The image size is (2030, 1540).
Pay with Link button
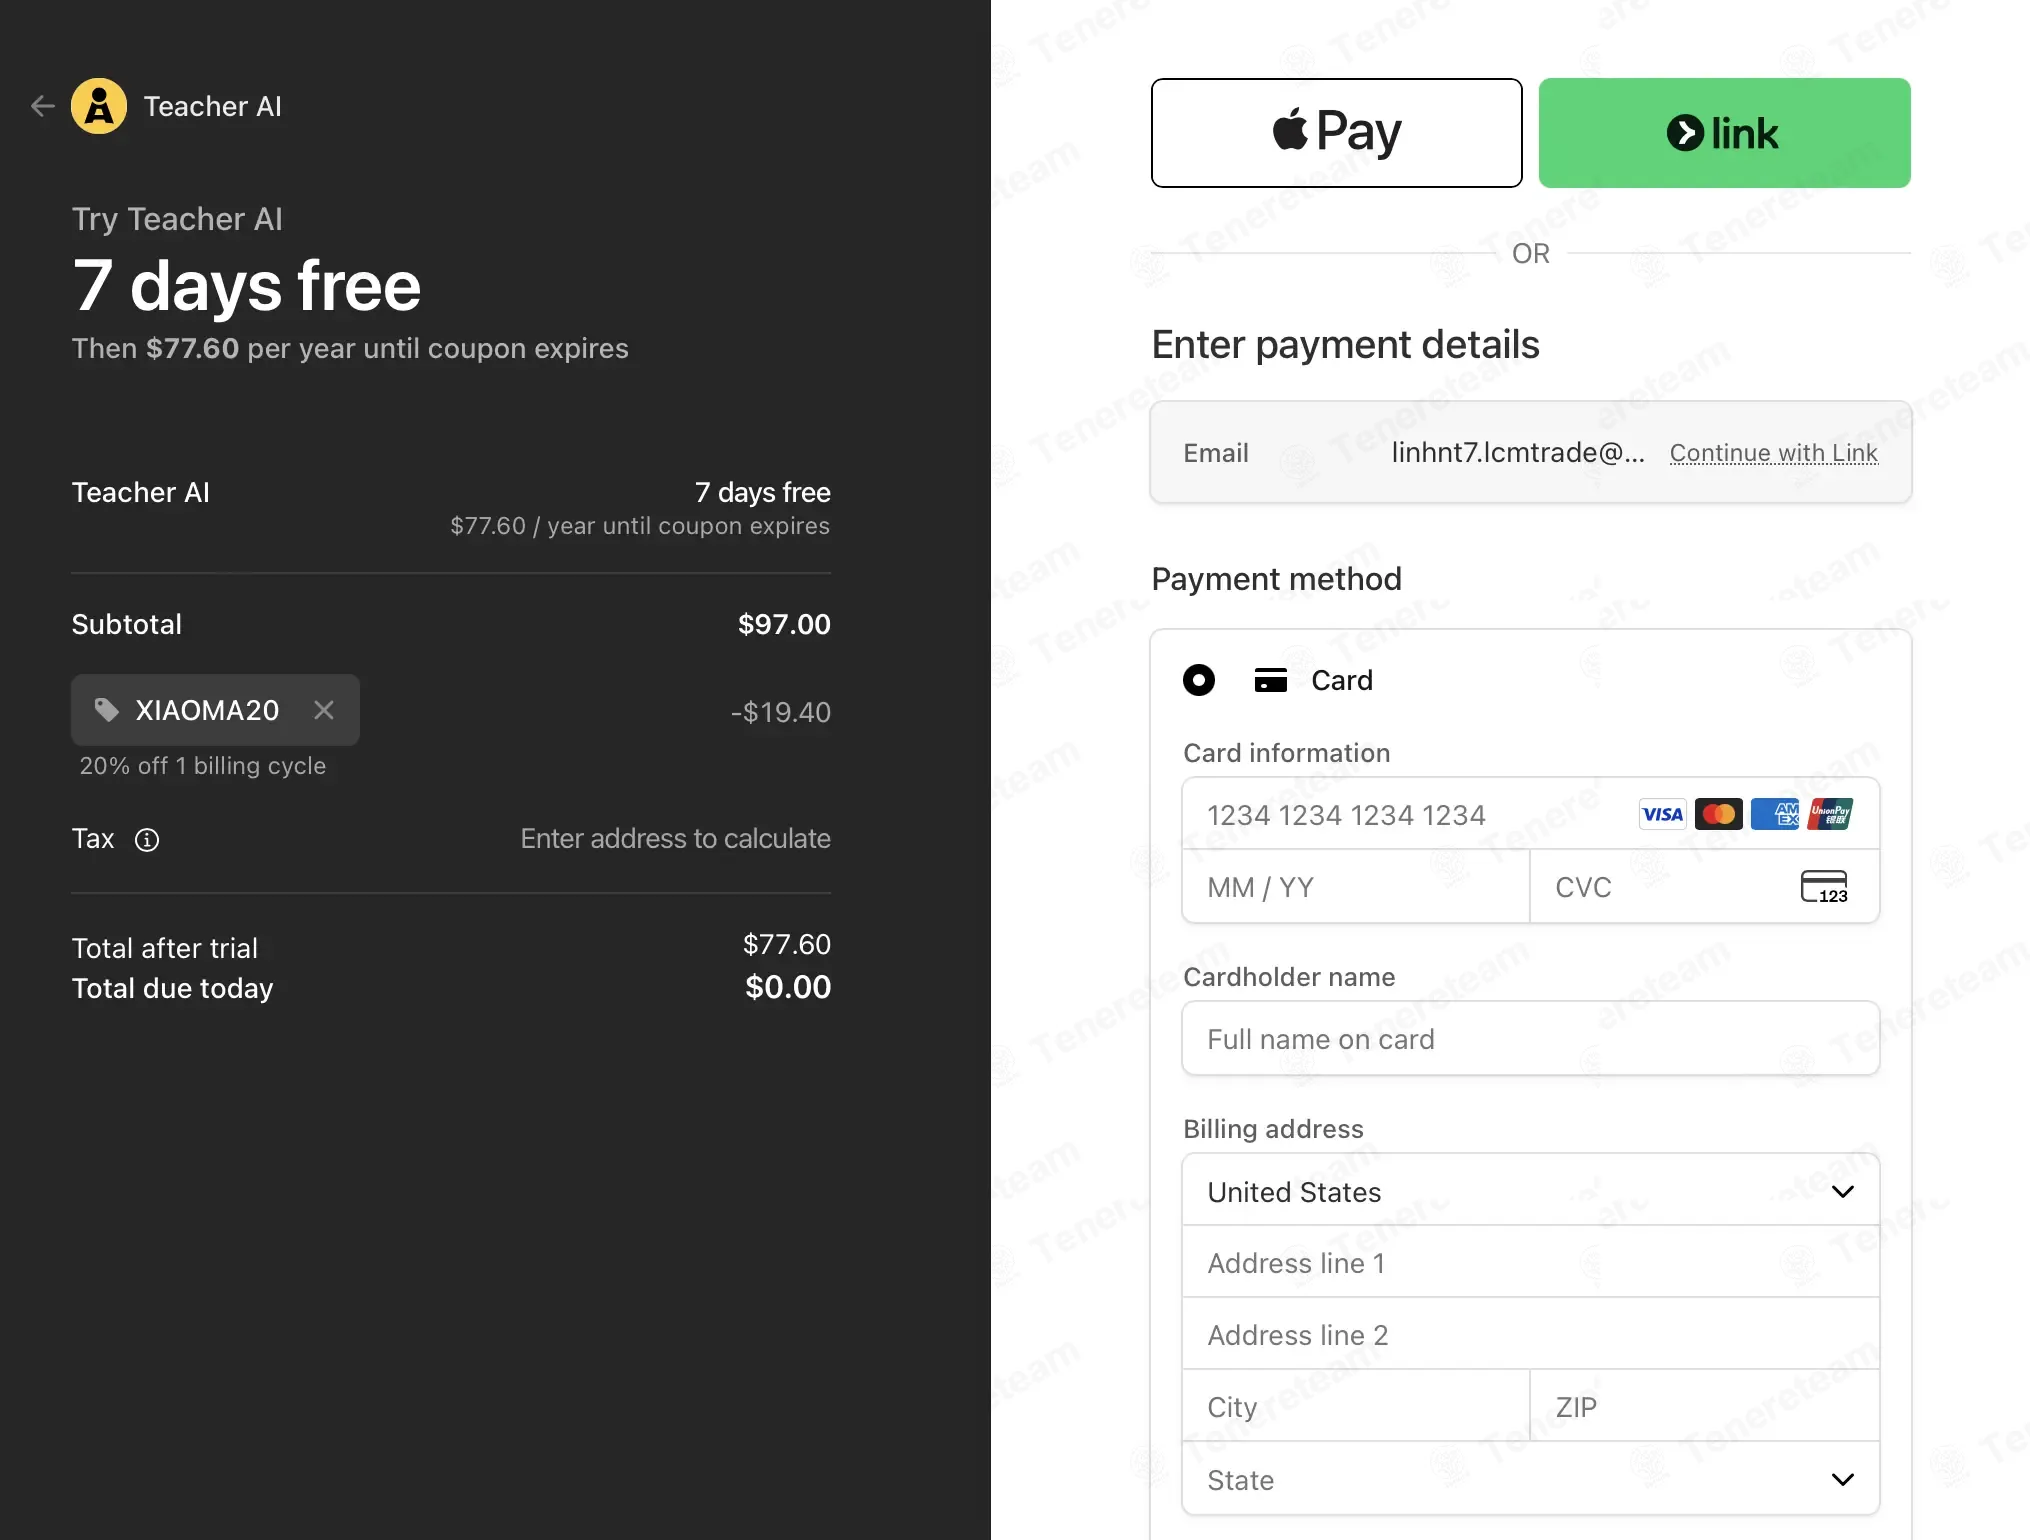(x=1725, y=133)
